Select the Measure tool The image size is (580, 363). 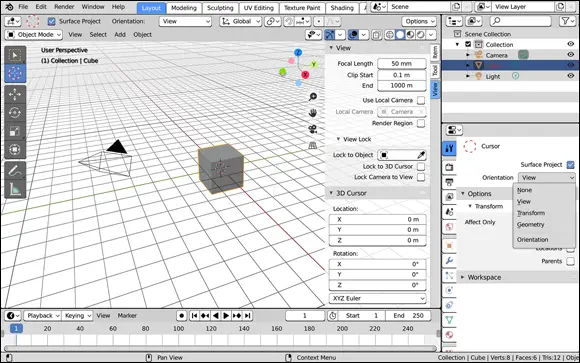(15, 189)
